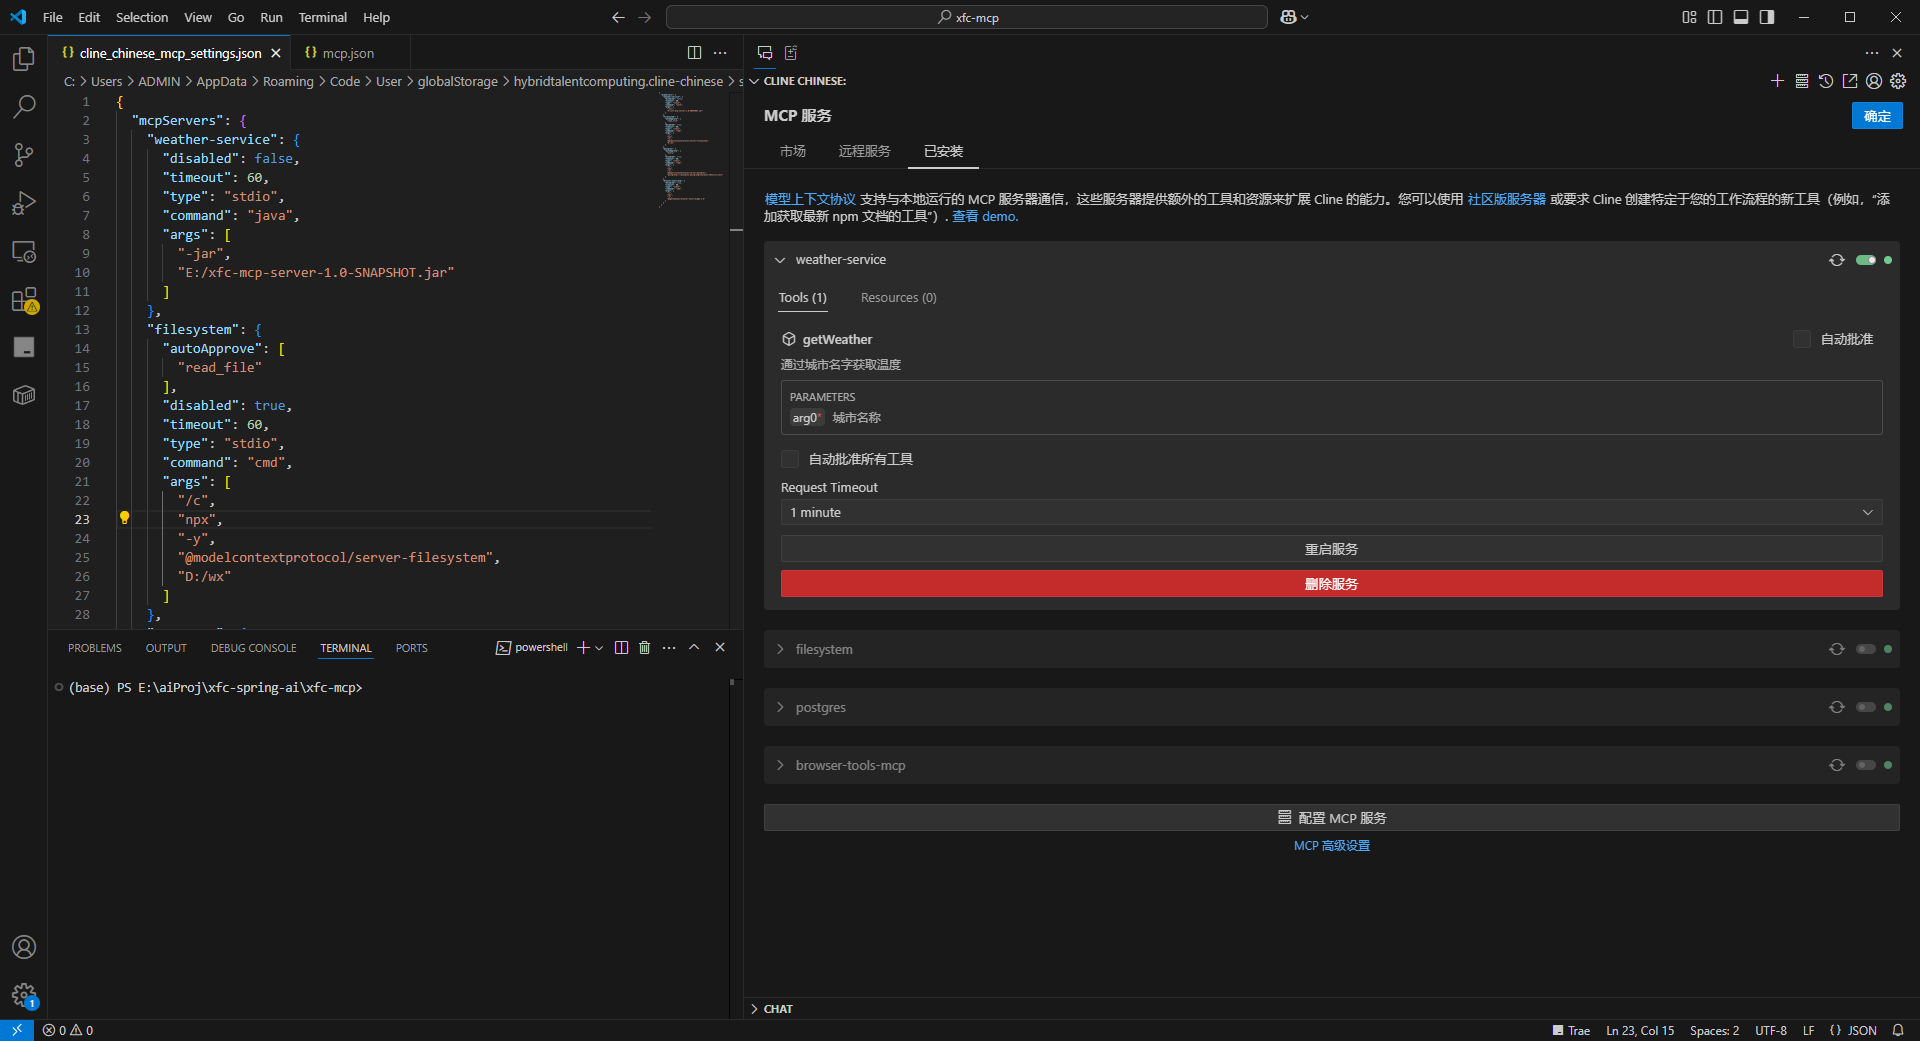Refresh the browser-tools-mcp server
Screen dimensions: 1920x1041
click(x=1837, y=765)
